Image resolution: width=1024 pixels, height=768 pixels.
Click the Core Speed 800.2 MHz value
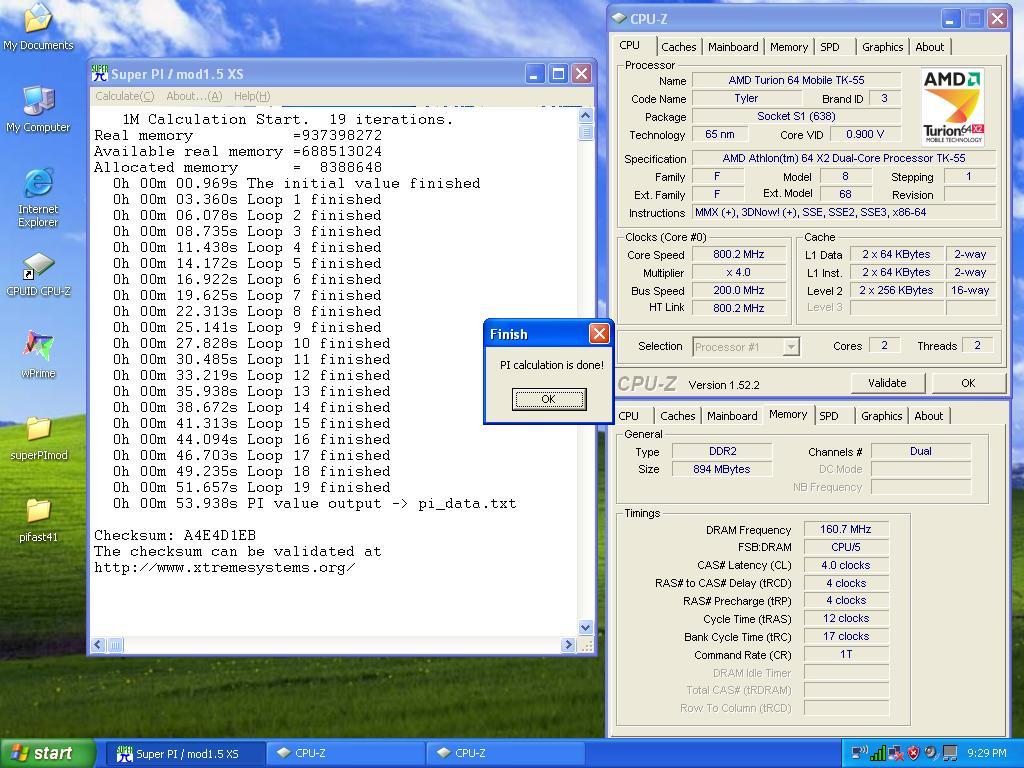[738, 254]
